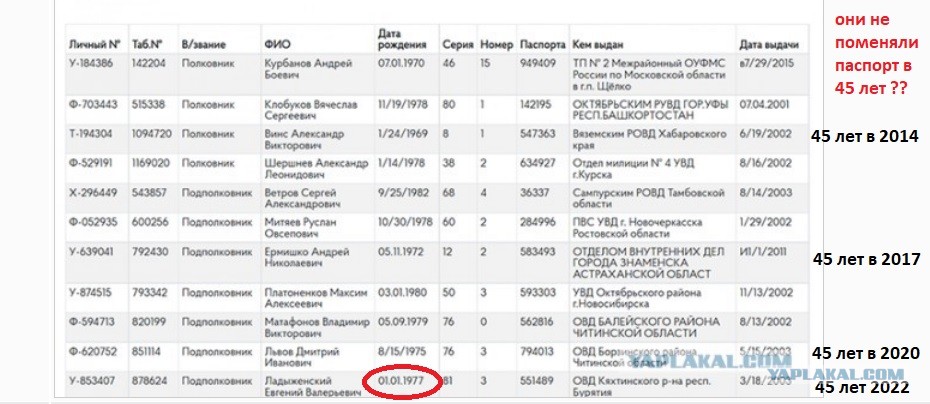Select the name Винс Александр Викторович
930x404 pixels.
(x=304, y=139)
